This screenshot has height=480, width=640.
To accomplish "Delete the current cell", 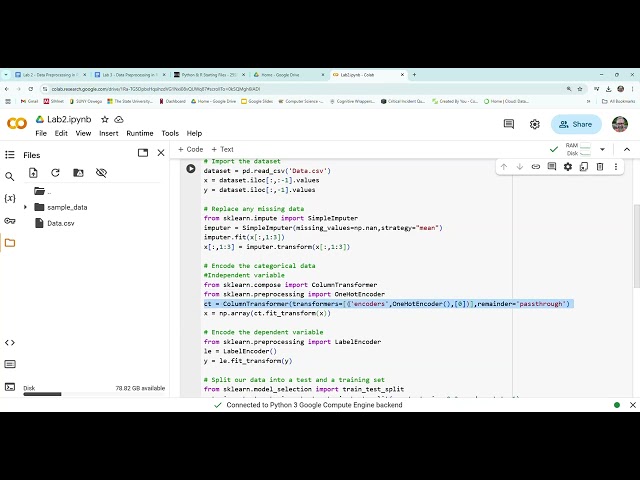I will (600, 167).
